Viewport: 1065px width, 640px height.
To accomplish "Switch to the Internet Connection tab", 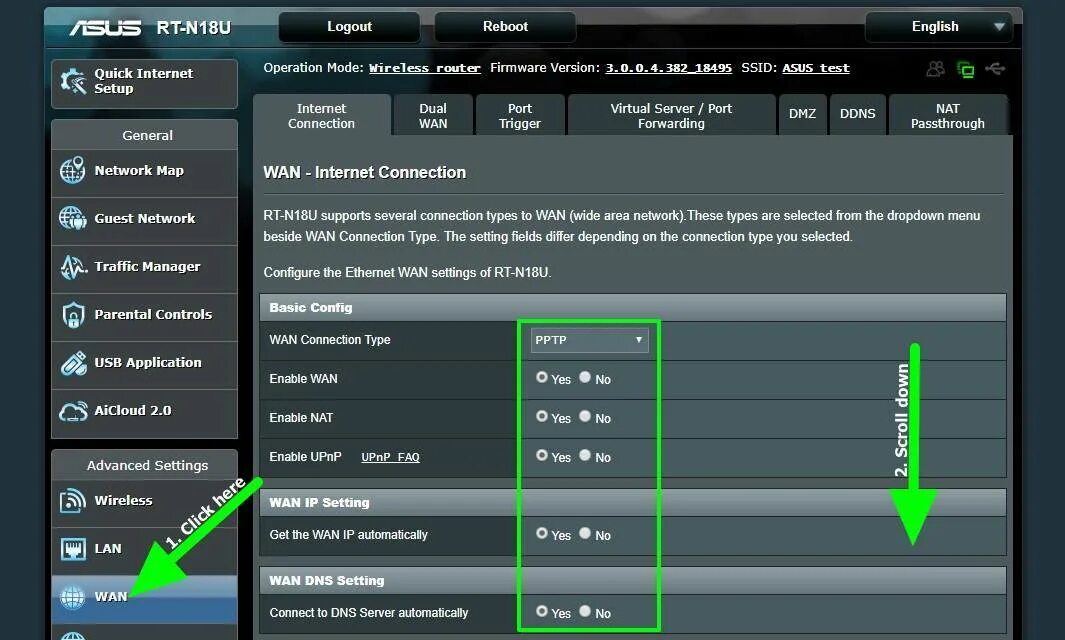I will [321, 115].
